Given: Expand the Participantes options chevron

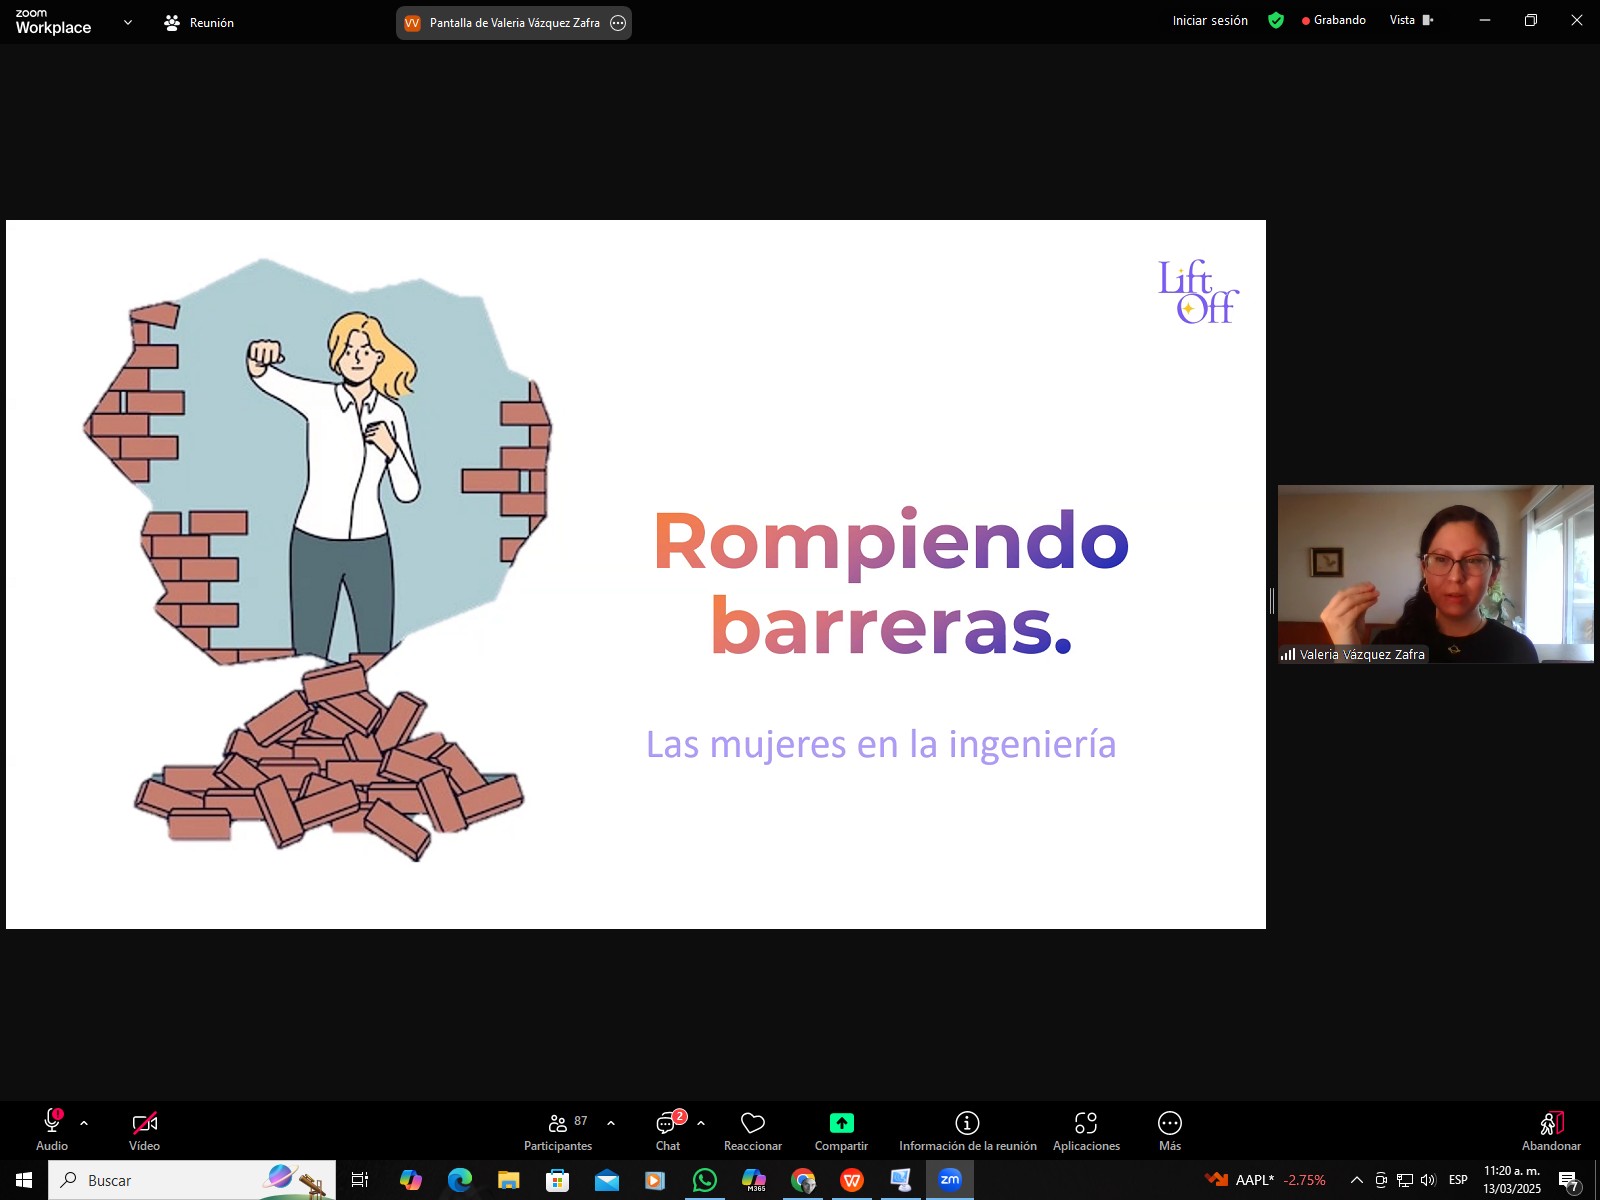Looking at the screenshot, I should pyautogui.click(x=611, y=1123).
